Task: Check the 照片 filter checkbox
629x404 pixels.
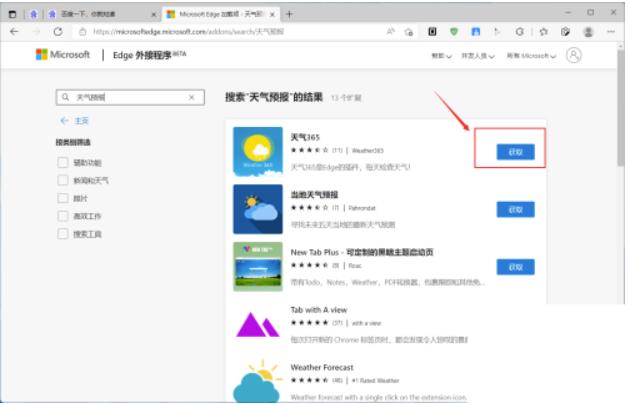Action: [x=63, y=198]
